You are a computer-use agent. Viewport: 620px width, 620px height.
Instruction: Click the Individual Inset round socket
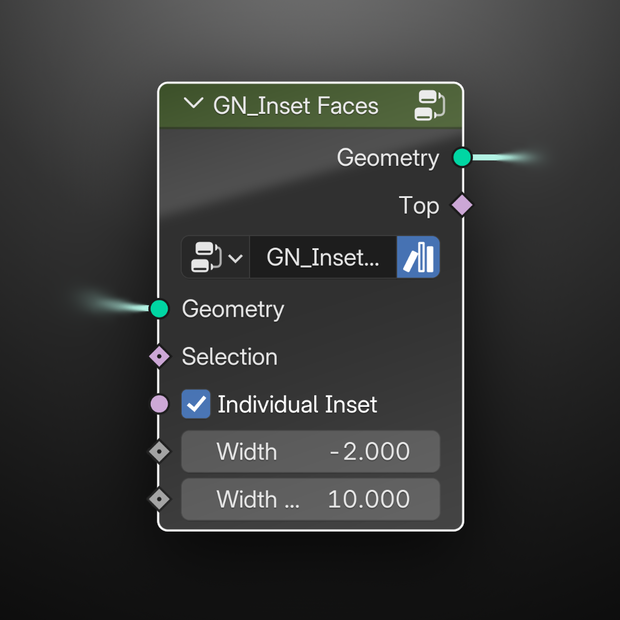click(159, 404)
